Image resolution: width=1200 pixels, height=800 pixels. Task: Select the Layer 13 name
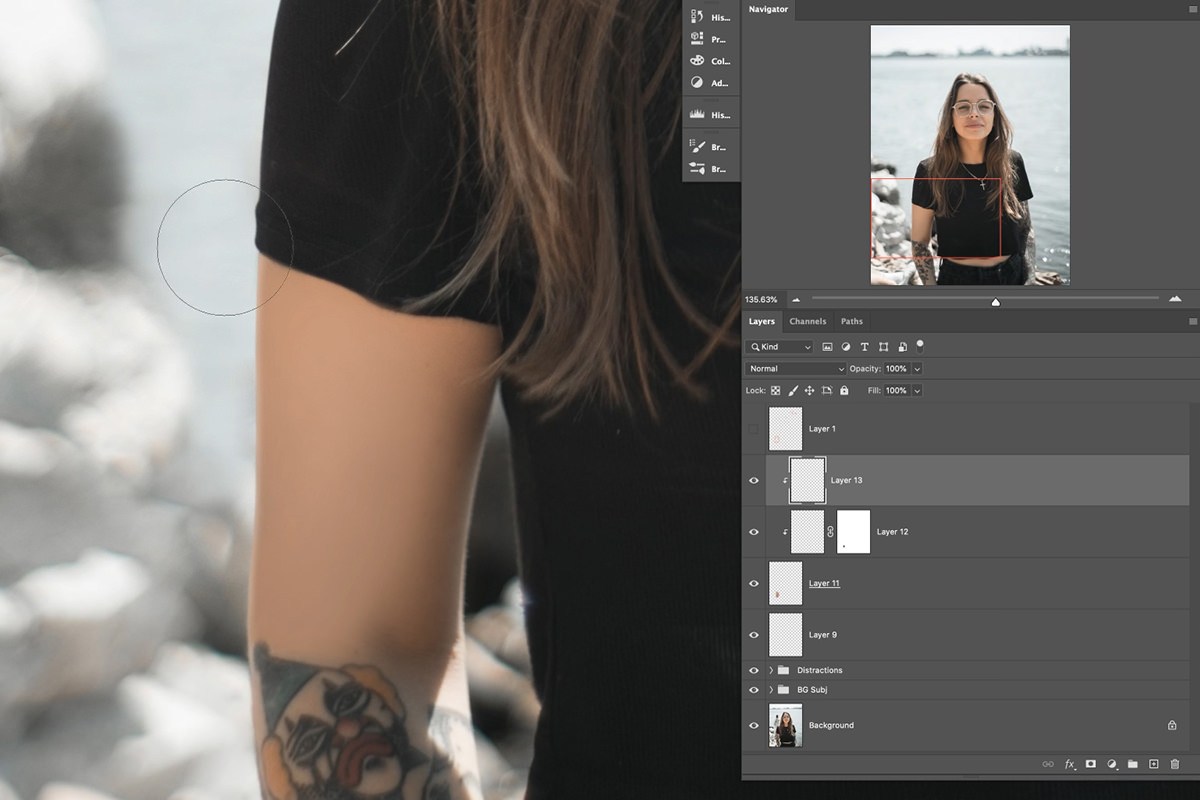(846, 481)
